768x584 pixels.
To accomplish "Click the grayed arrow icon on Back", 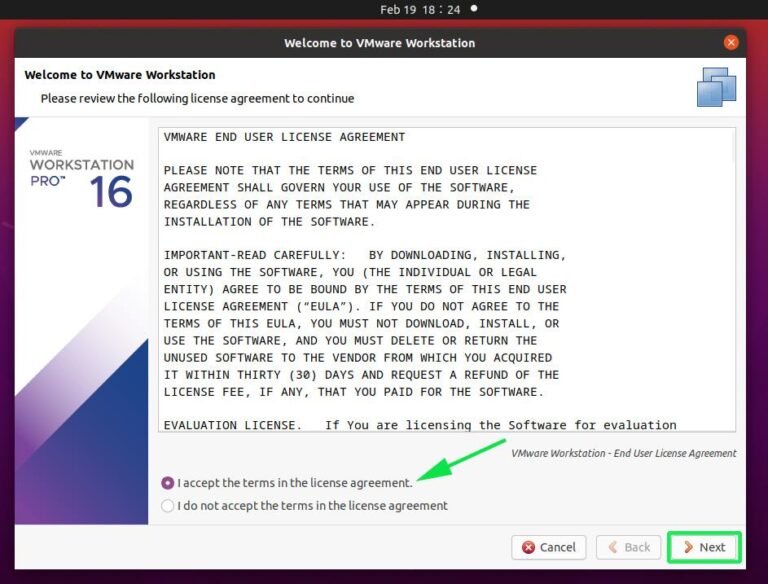I will (x=612, y=547).
